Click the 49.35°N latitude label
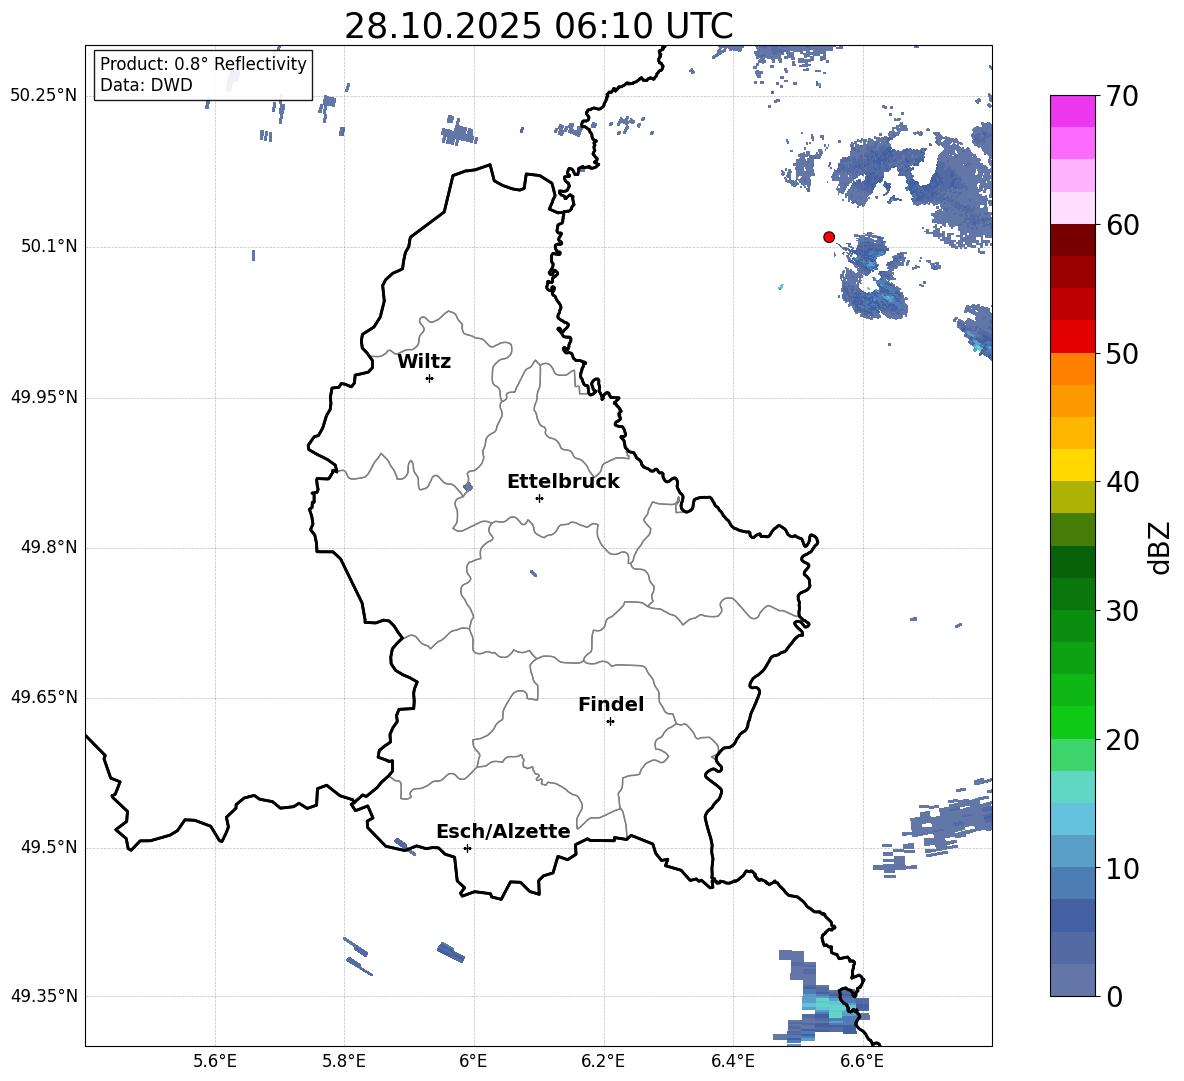This screenshot has height=1081, width=1184. [x=44, y=996]
